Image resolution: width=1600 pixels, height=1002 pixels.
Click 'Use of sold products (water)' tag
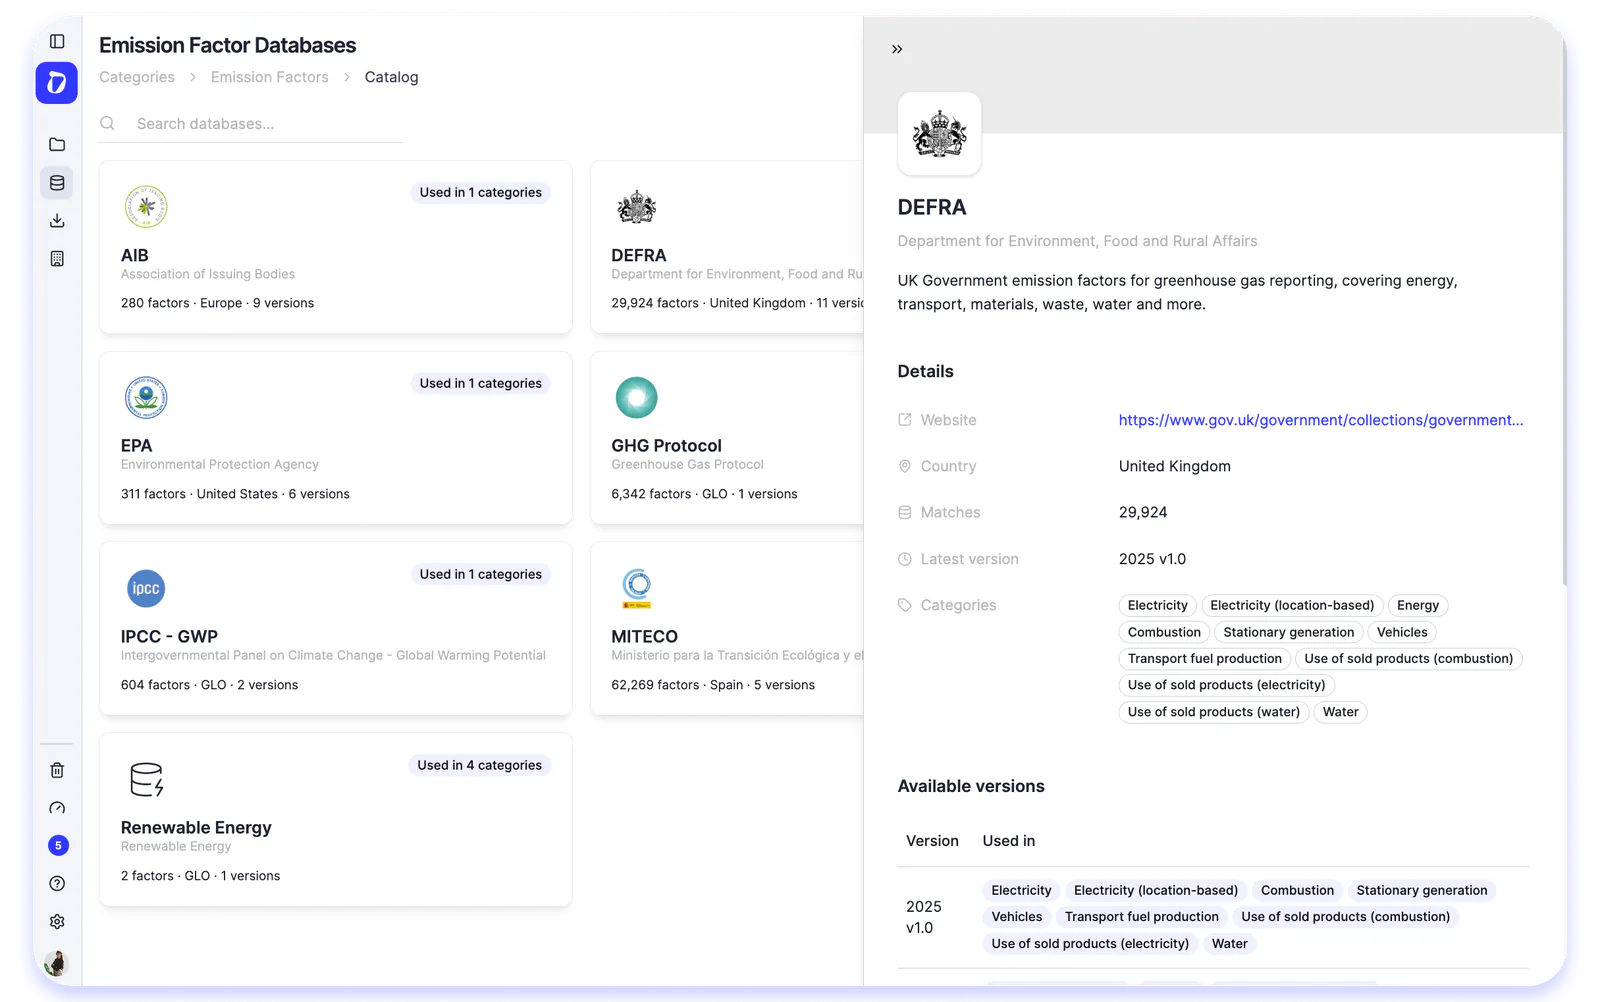1213,712
